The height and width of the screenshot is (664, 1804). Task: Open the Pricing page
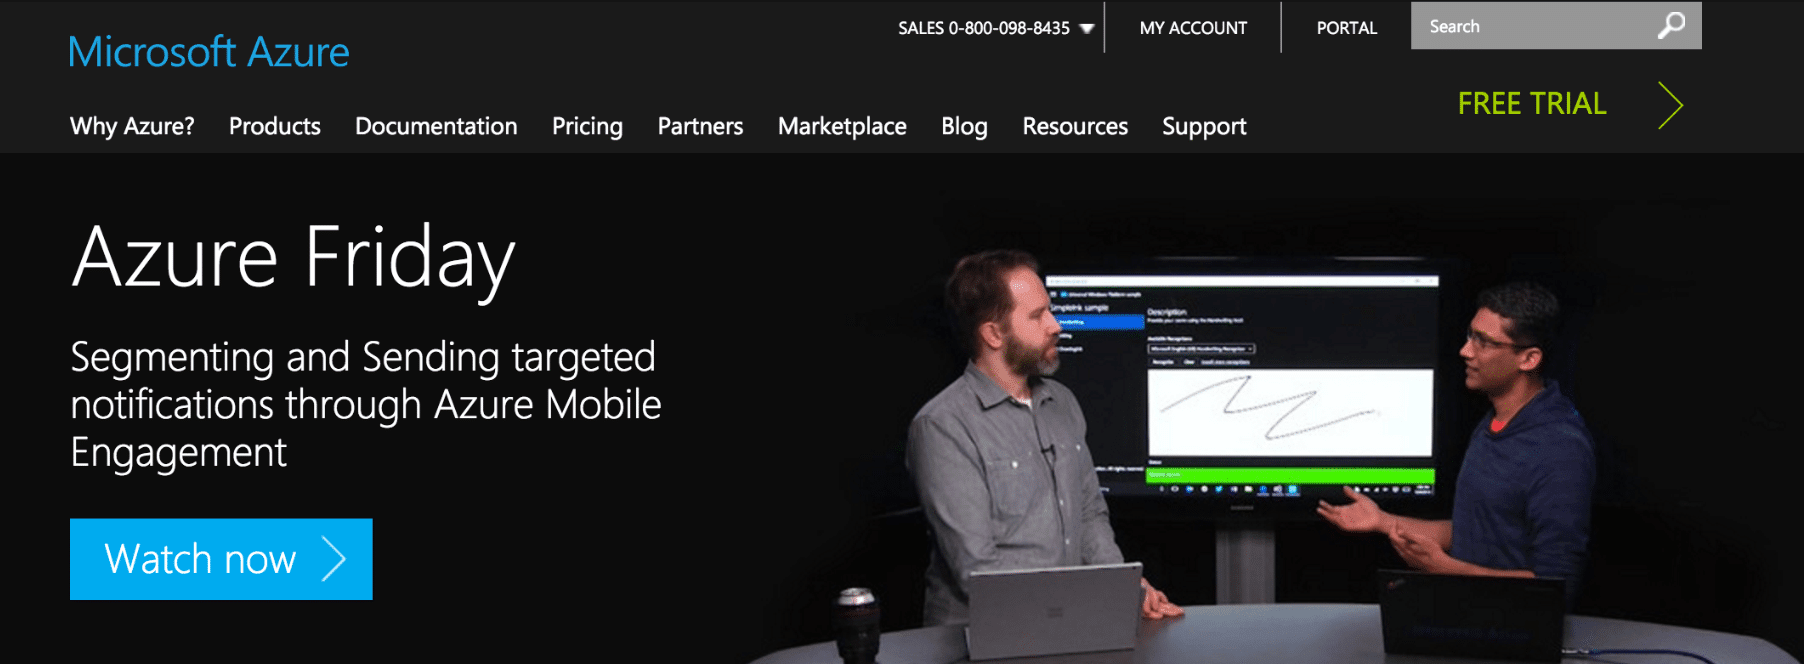pos(587,126)
